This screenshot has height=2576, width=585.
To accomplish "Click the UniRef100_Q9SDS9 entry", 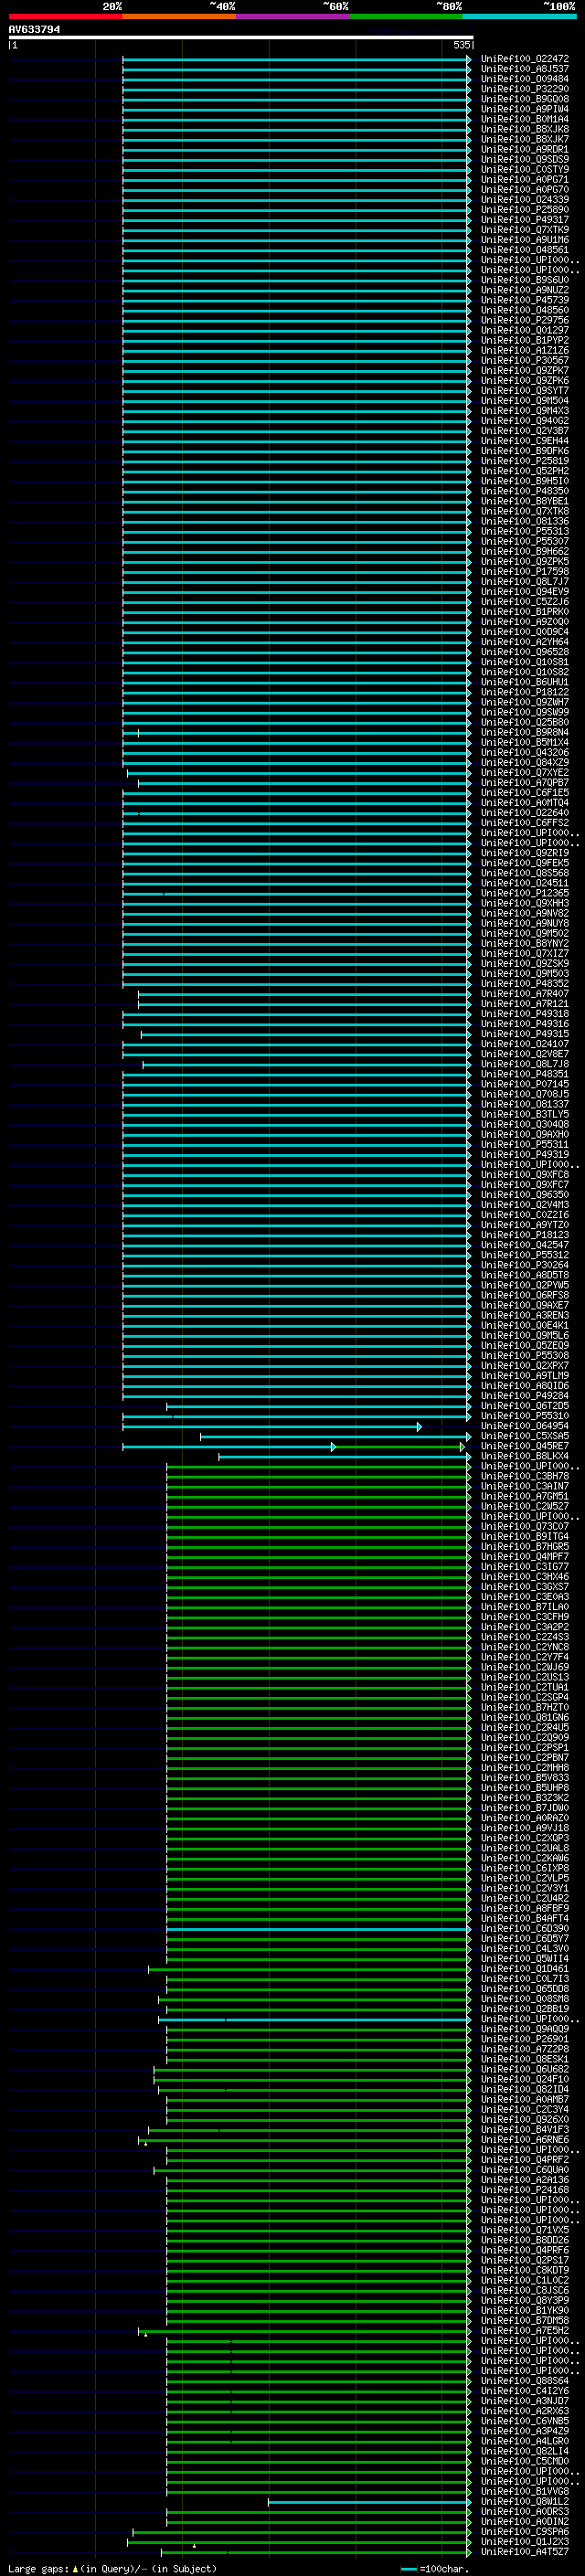I will (x=524, y=160).
